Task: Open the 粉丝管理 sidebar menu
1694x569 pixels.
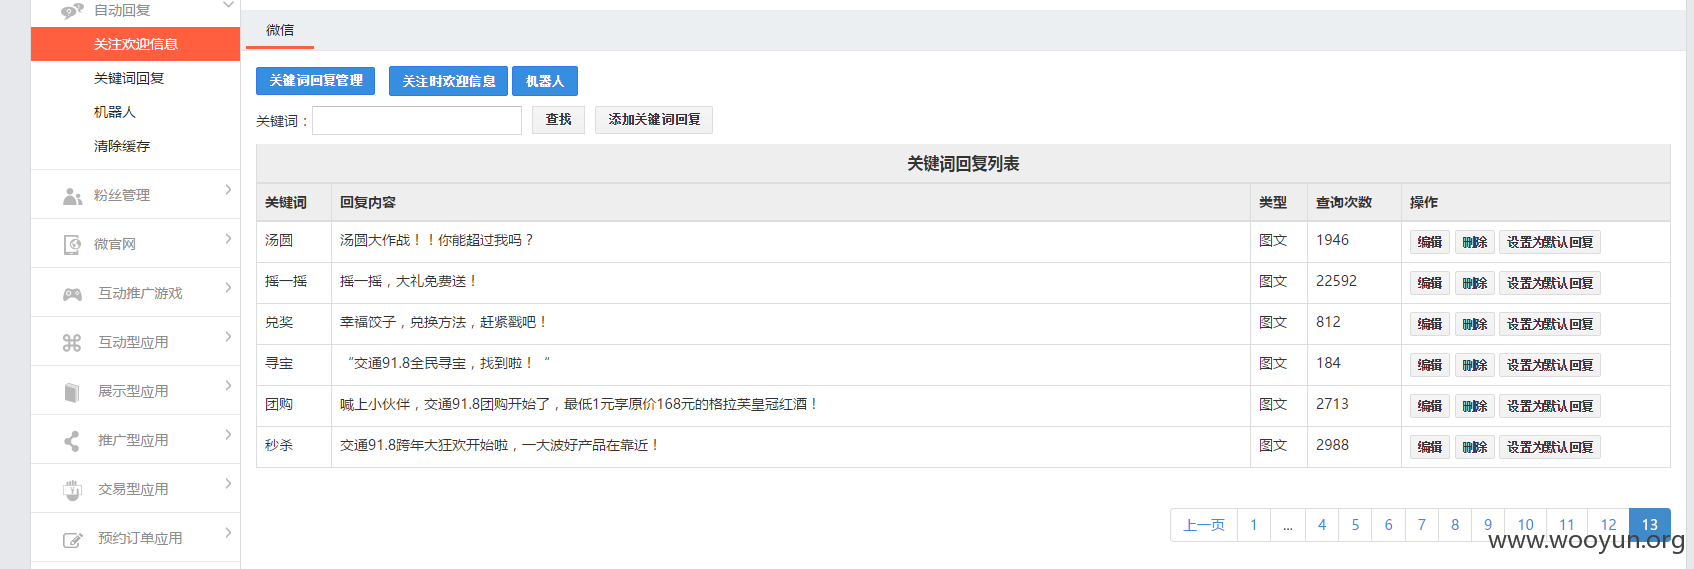Action: click(136, 195)
